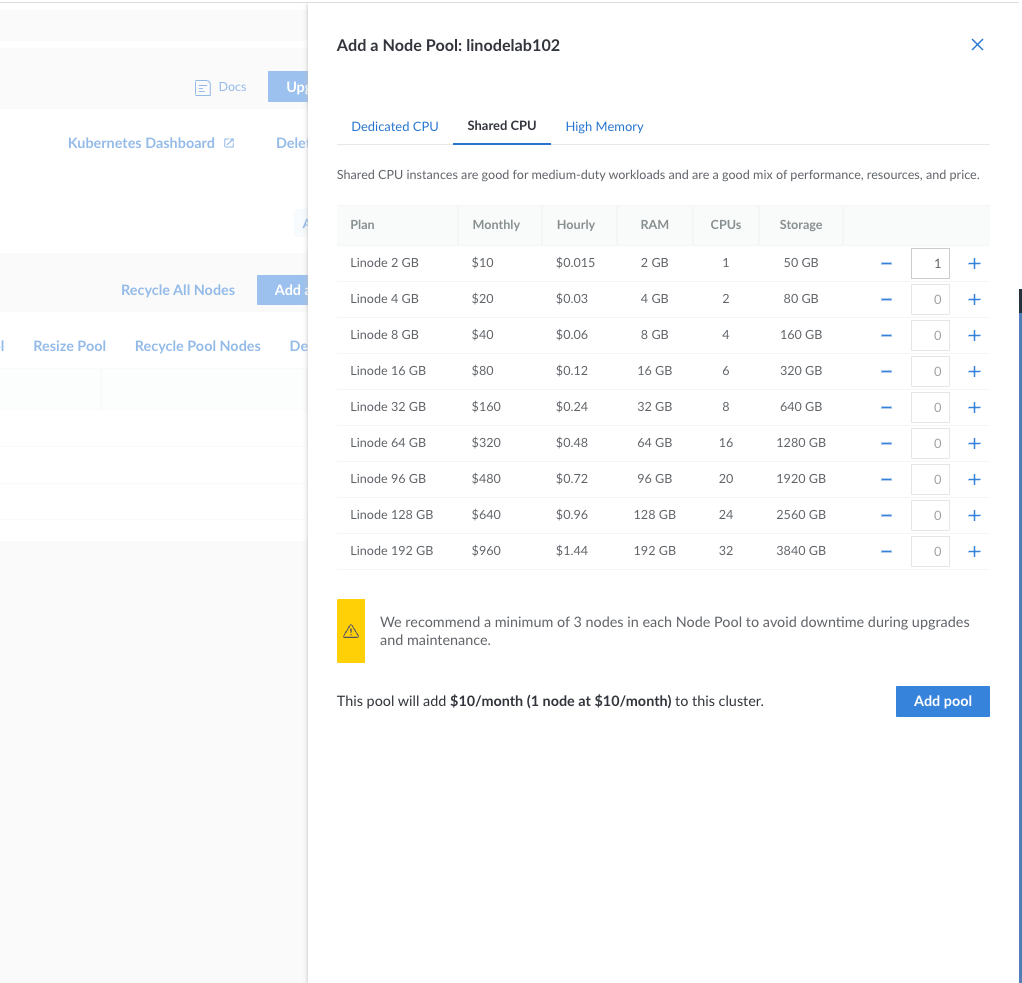Open the Docs link

pos(221,87)
